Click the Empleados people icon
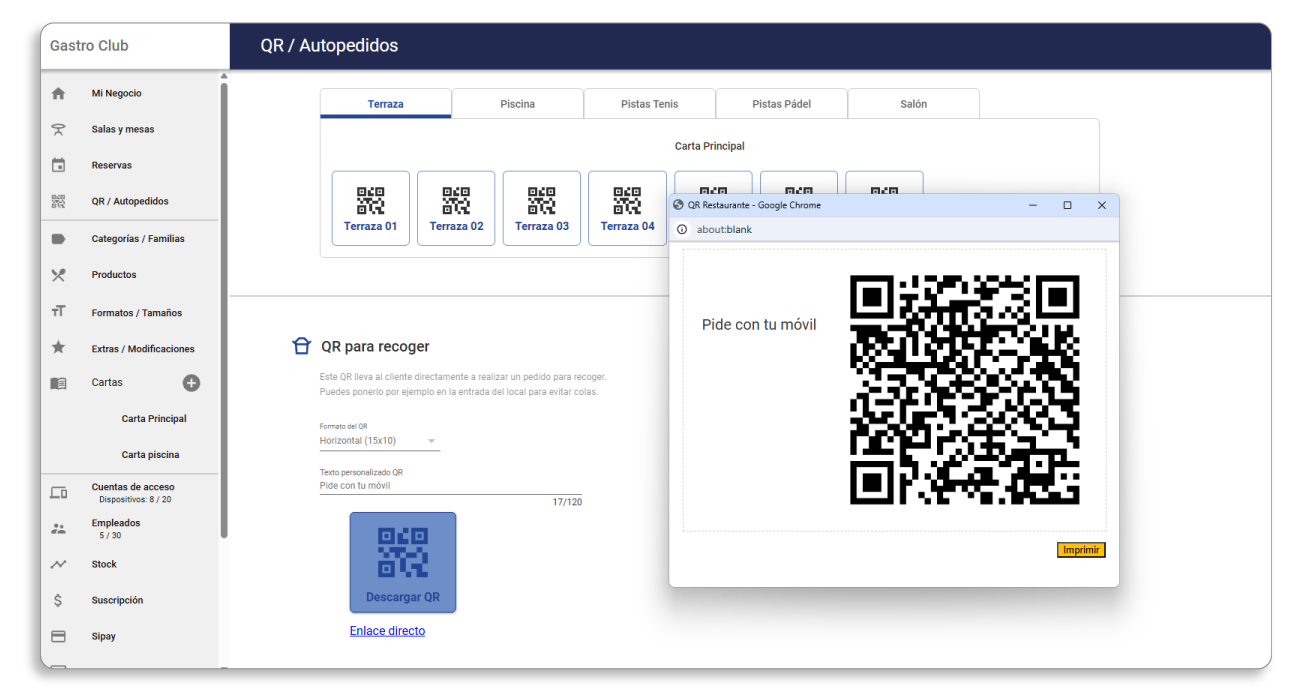The height and width of the screenshot is (692, 1312). pyautogui.click(x=58, y=529)
